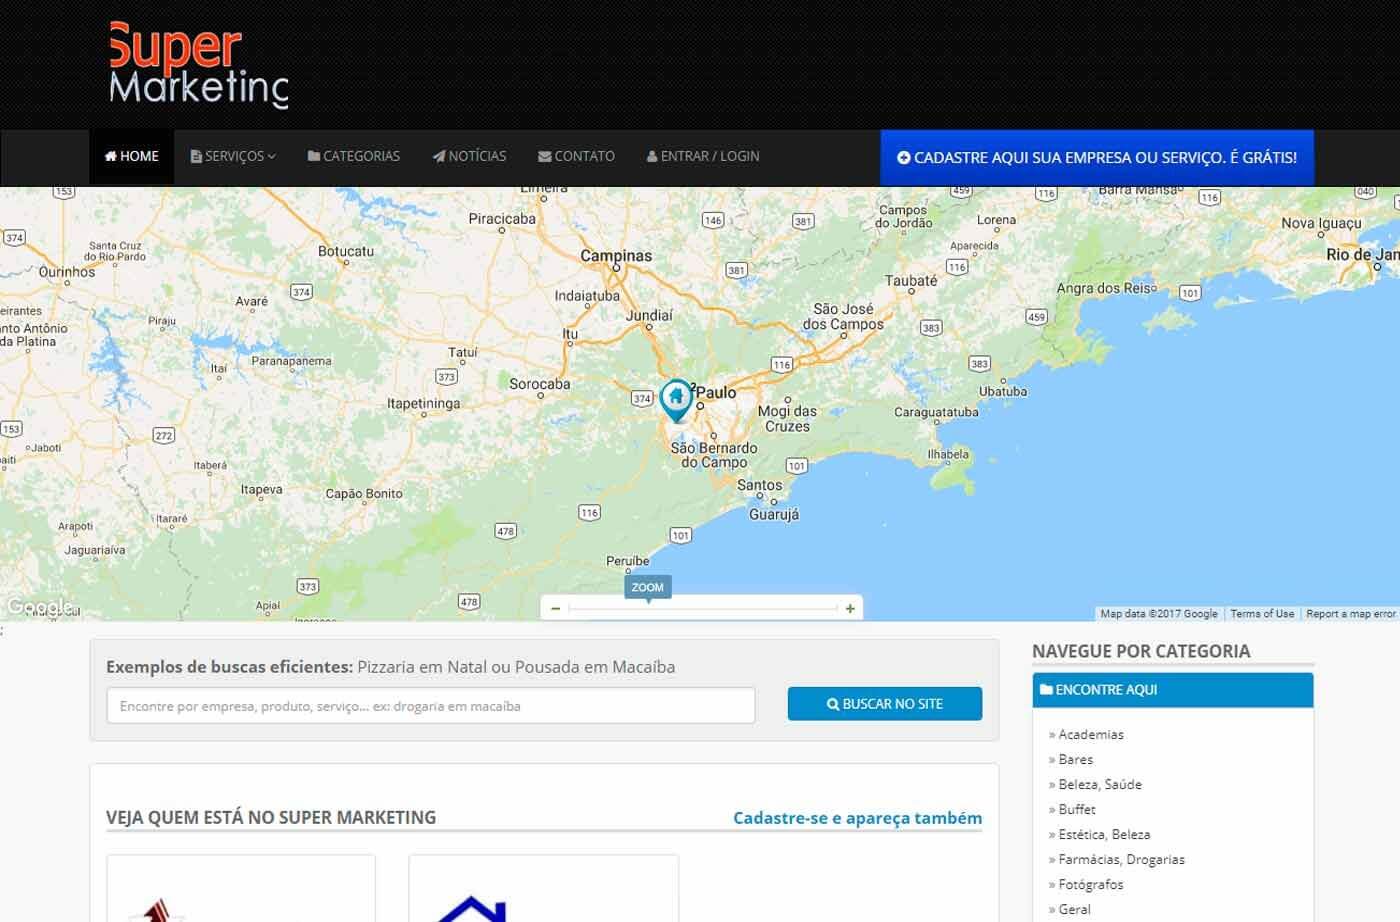Focus the site search input field
1400x922 pixels.
[431, 705]
